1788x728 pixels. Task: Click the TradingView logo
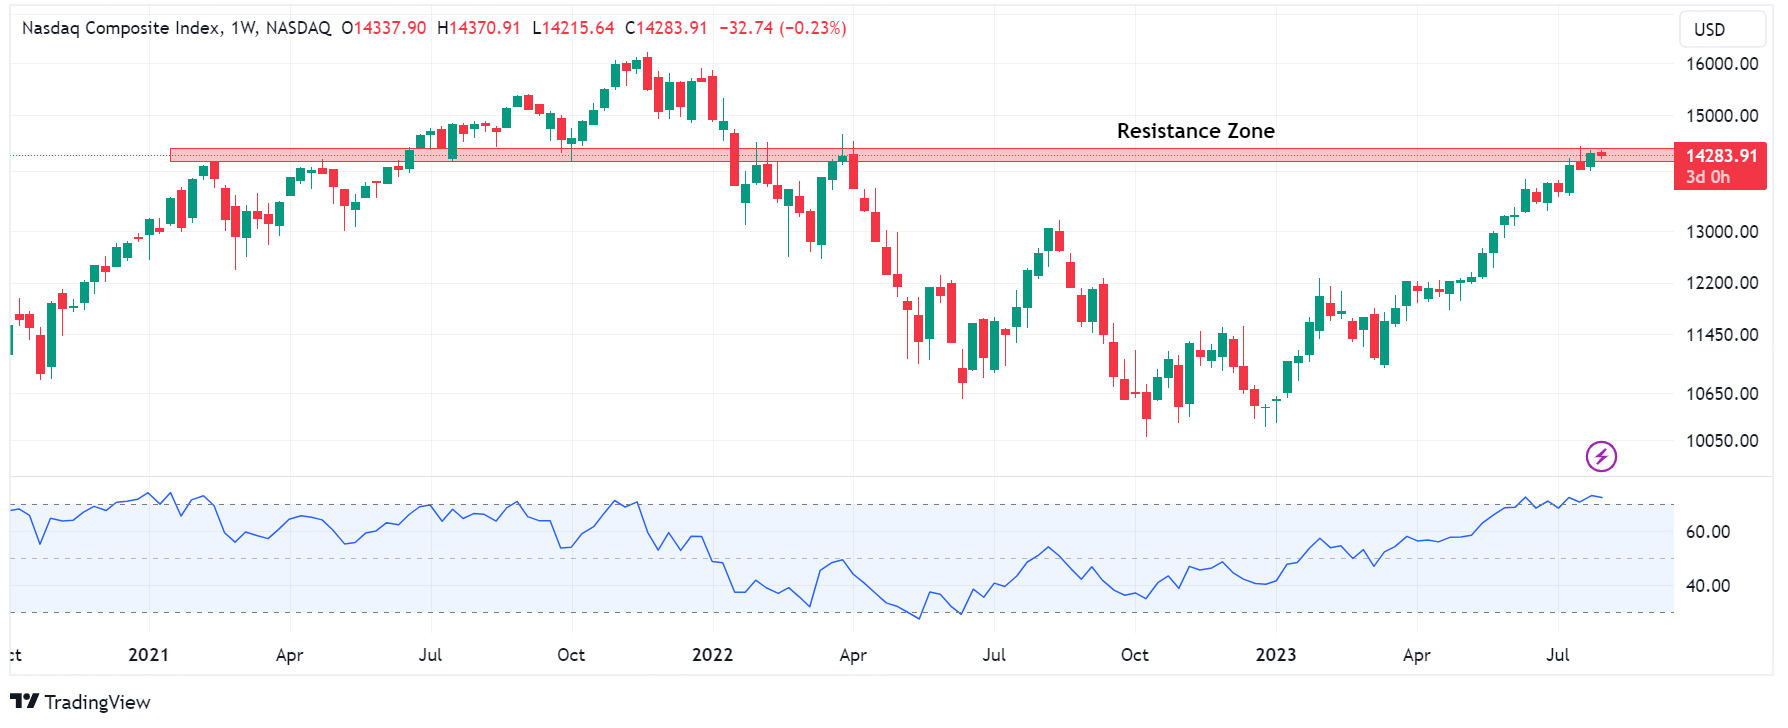coord(80,702)
